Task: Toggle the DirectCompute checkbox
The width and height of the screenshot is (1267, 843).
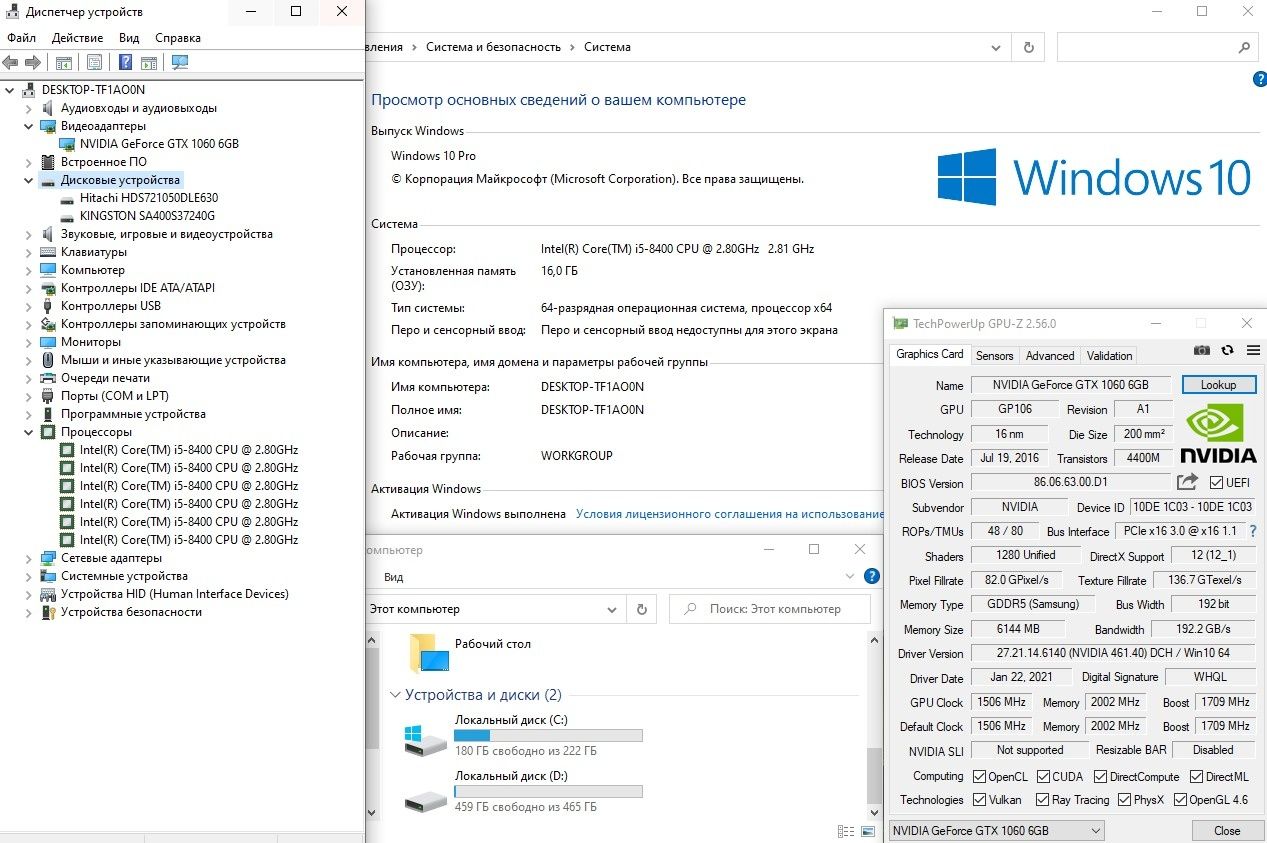Action: coord(1100,777)
